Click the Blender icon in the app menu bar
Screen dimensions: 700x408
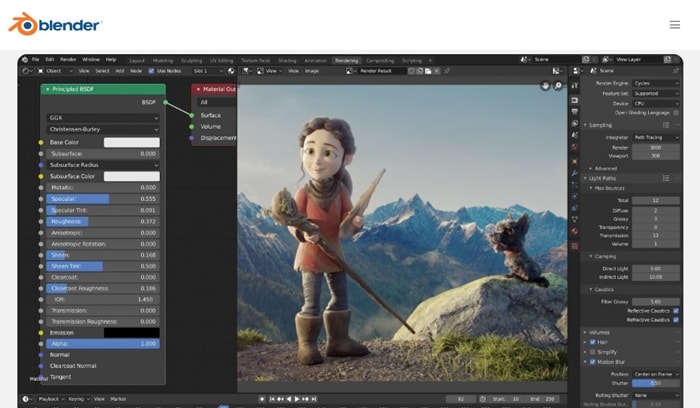pyautogui.click(x=25, y=59)
